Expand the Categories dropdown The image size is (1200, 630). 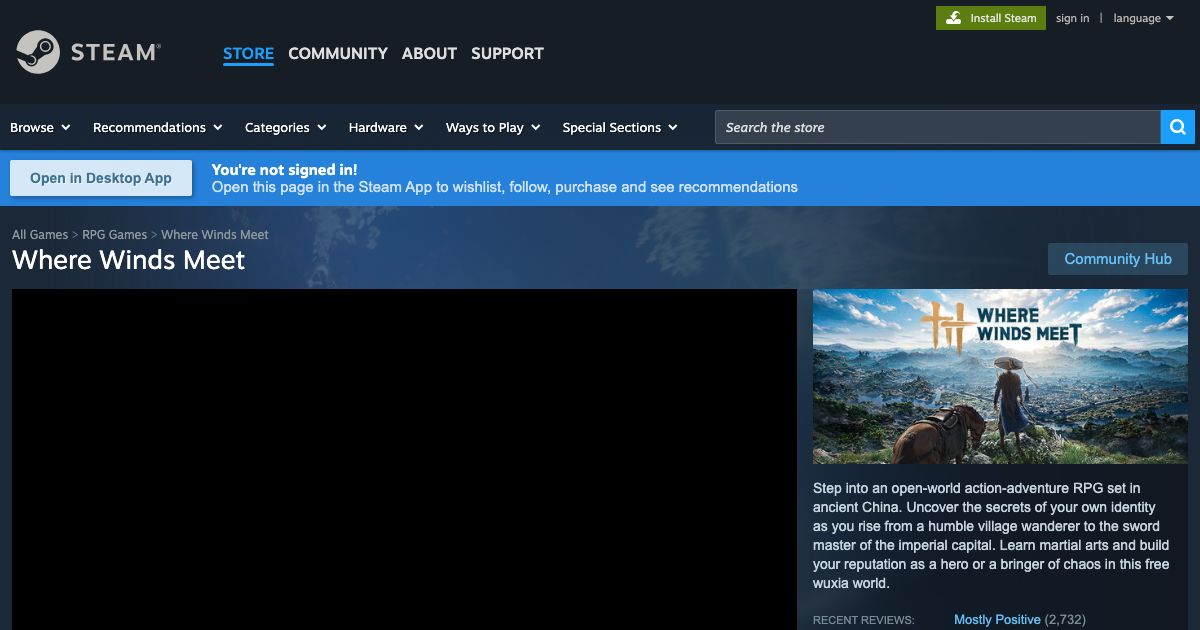click(x=286, y=127)
